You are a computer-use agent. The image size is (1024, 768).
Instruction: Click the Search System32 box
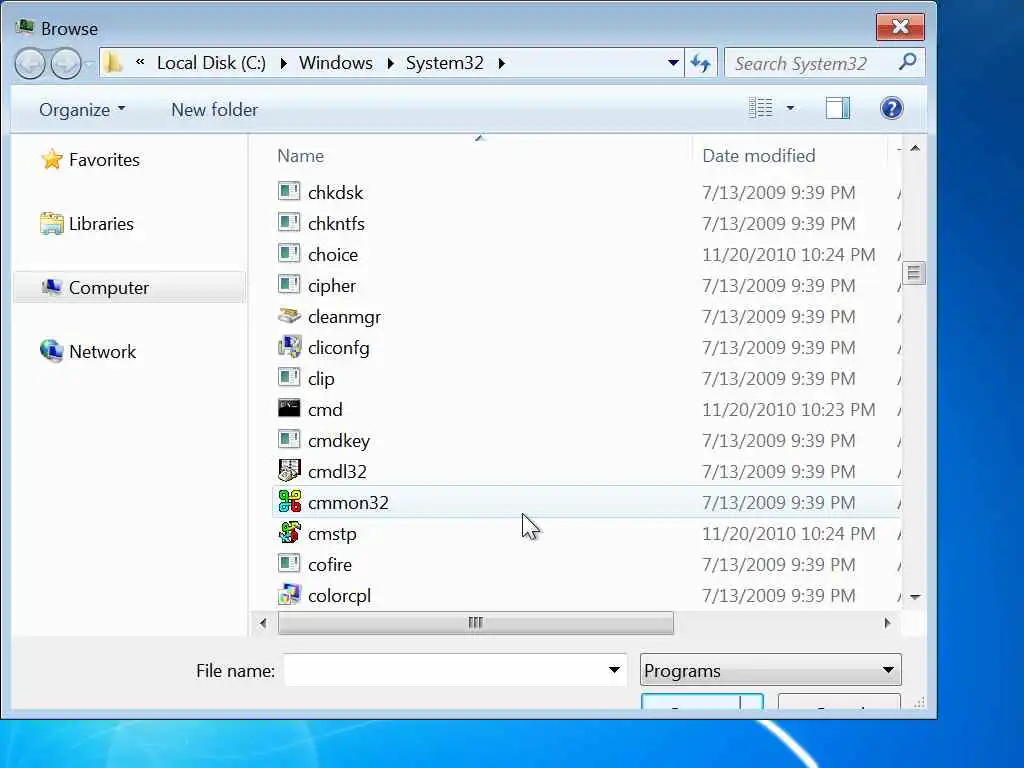824,63
